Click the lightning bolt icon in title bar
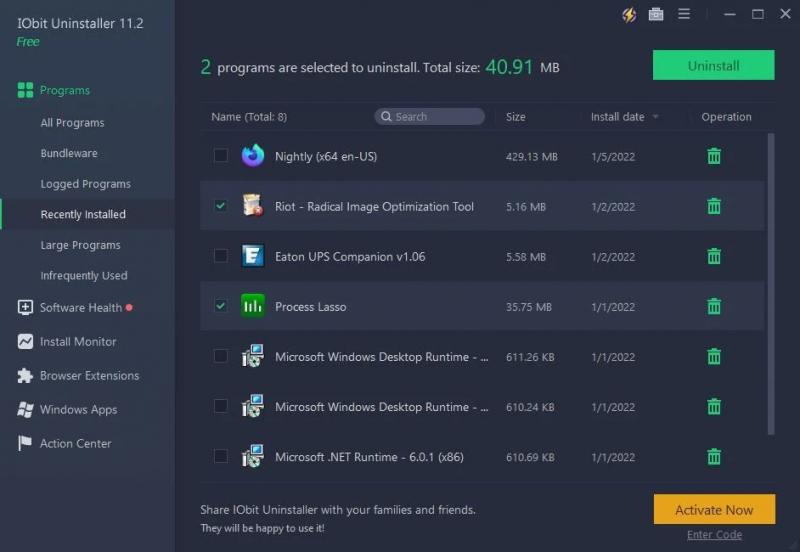 coord(629,14)
